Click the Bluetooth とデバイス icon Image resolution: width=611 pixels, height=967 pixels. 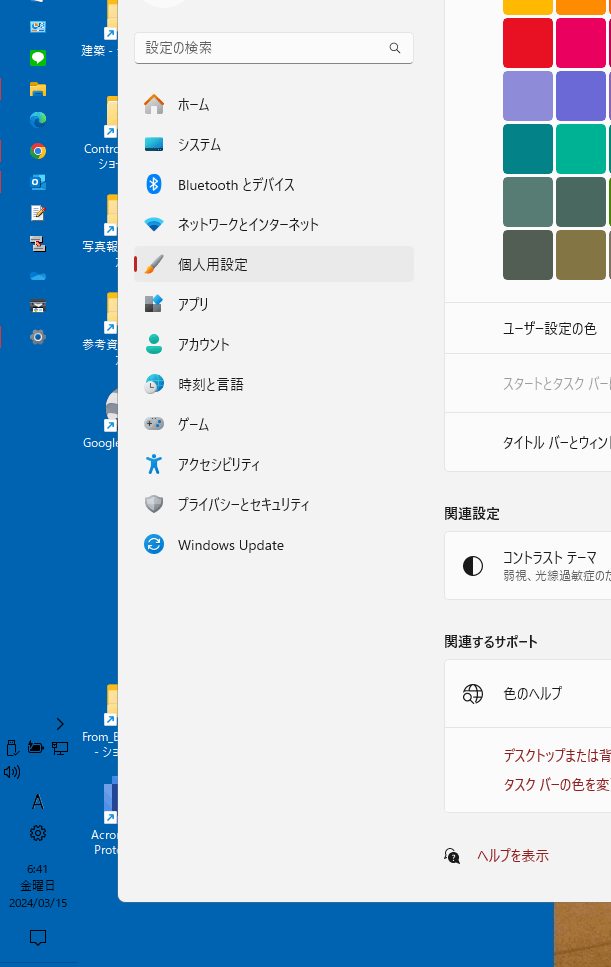[x=154, y=184]
